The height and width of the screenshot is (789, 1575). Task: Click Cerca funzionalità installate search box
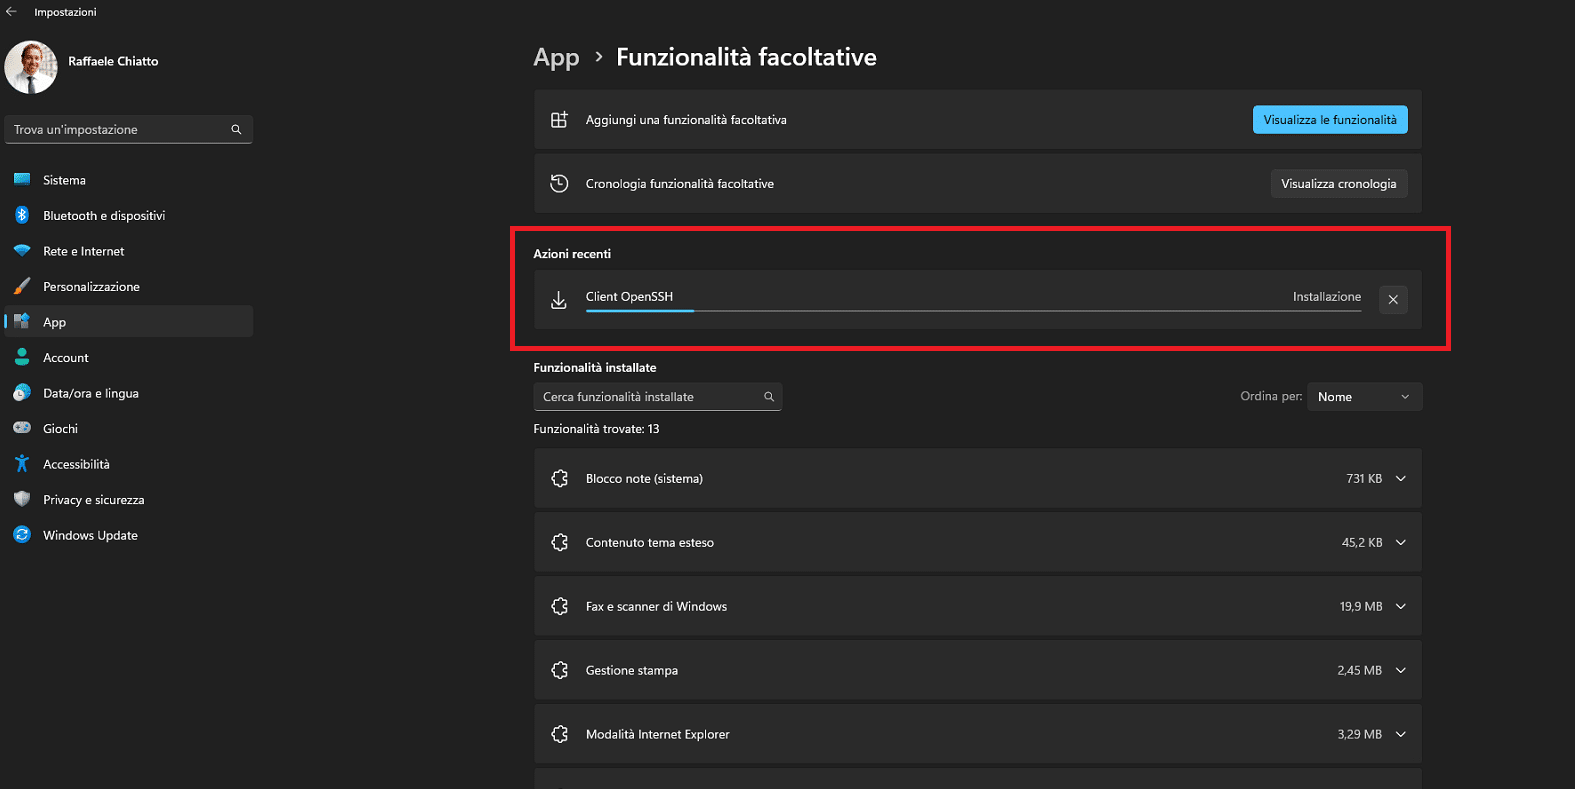pos(658,397)
